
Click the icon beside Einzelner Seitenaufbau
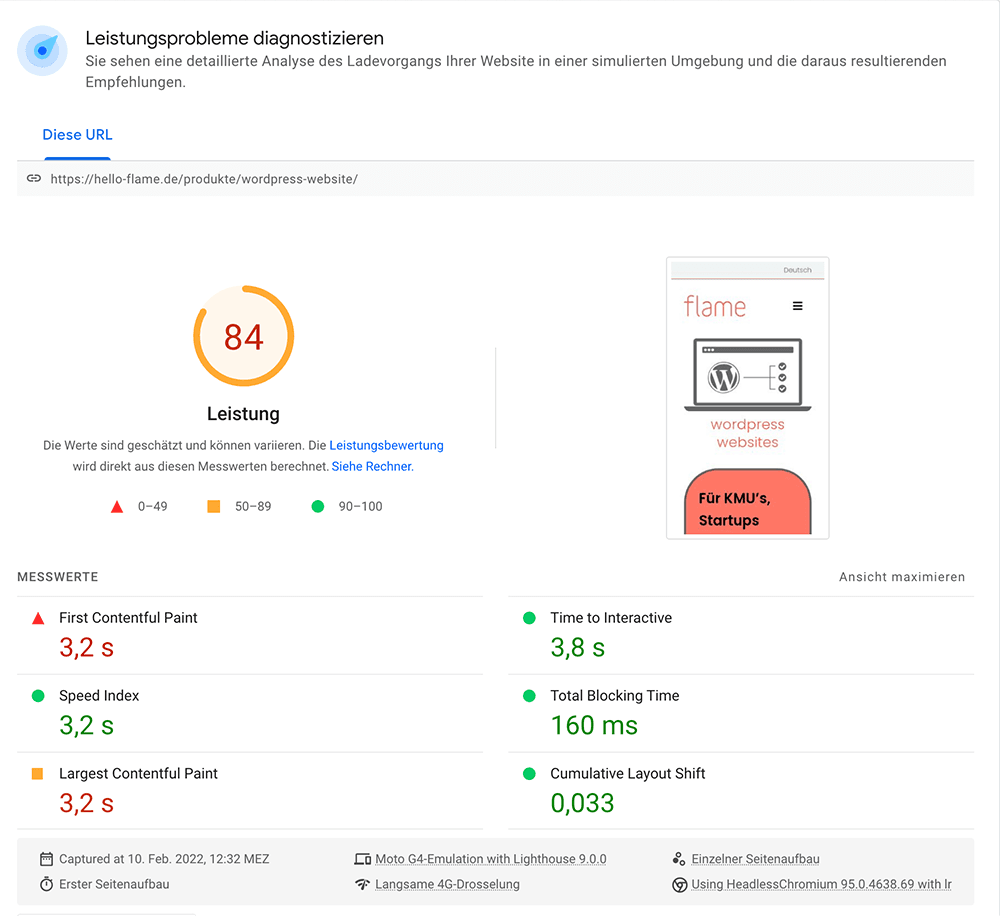pos(679,859)
